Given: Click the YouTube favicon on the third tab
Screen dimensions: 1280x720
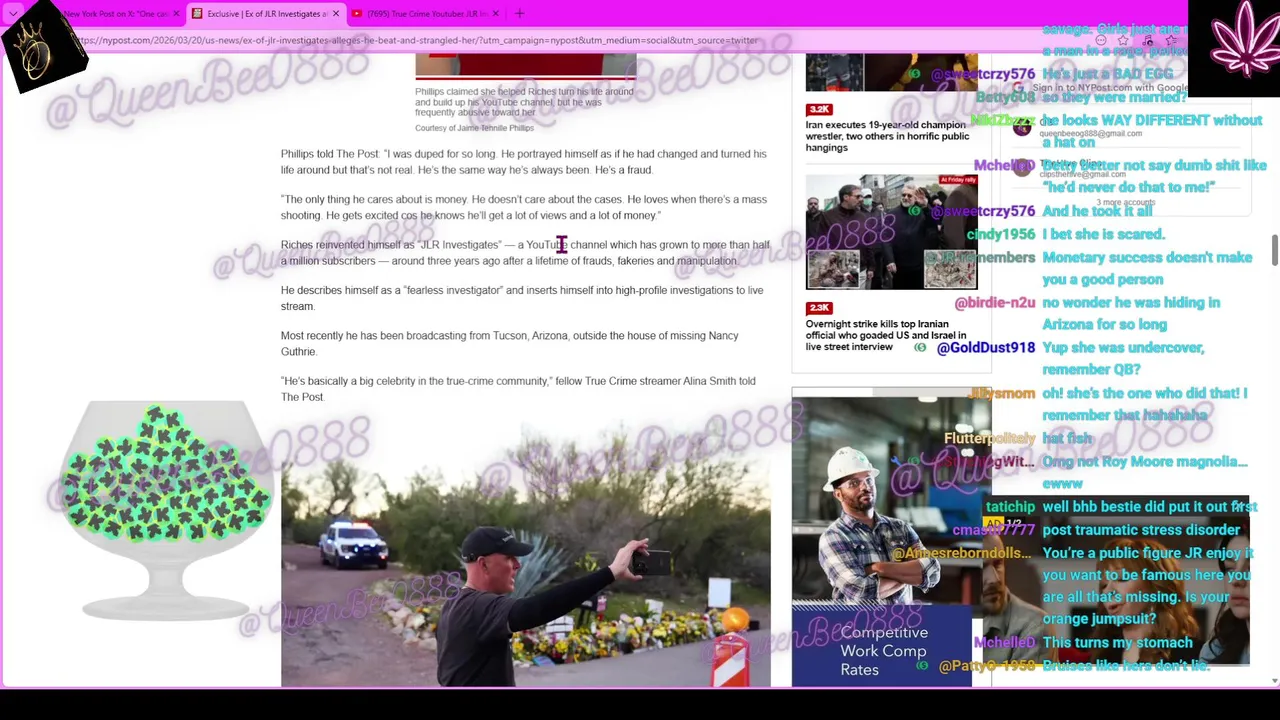Looking at the screenshot, I should coord(357,14).
